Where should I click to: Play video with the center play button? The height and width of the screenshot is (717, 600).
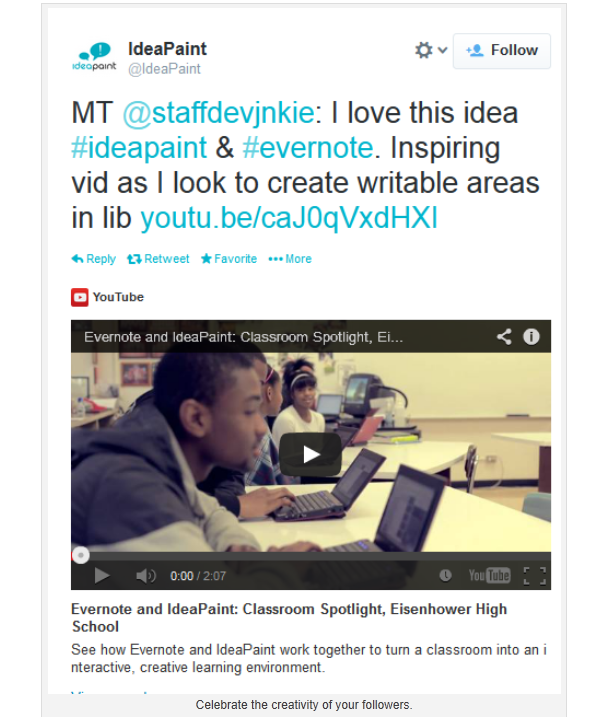311,455
